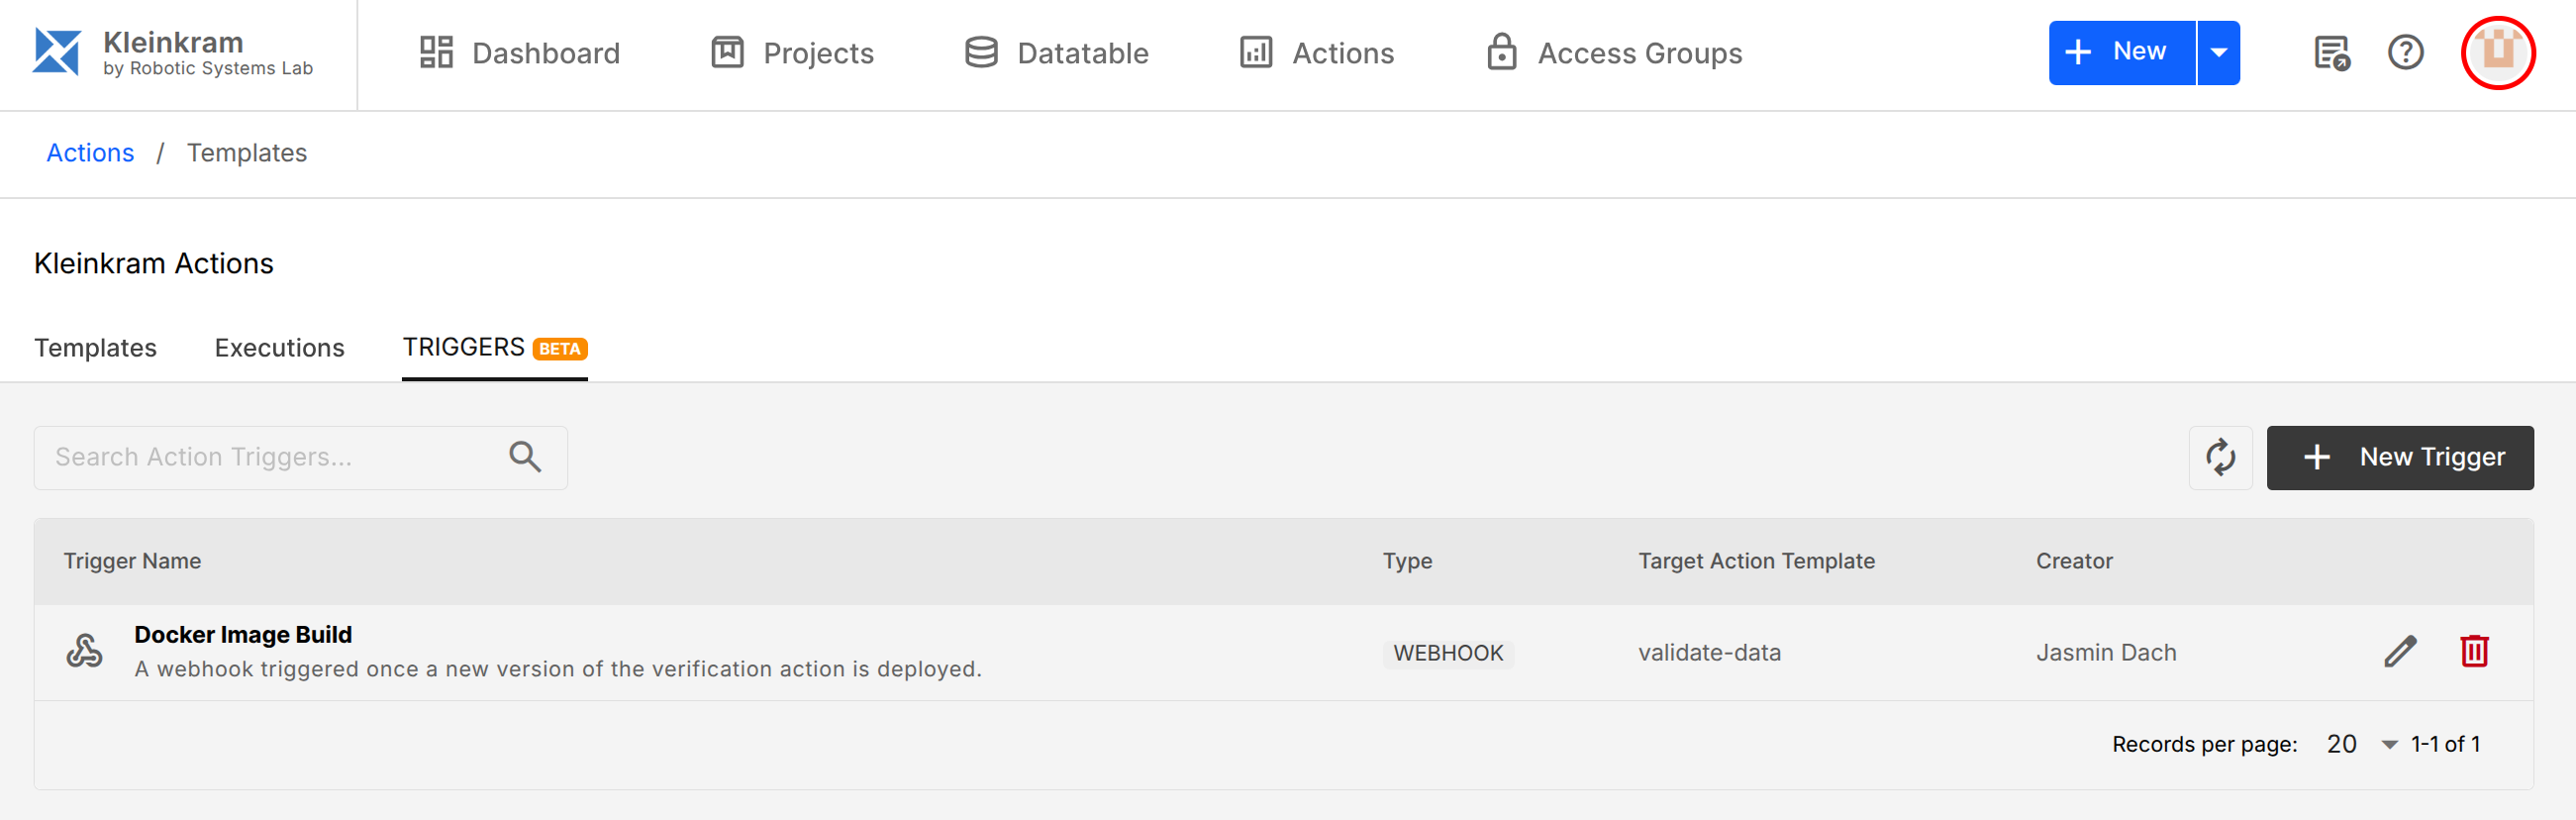Click the Kleinkram logo icon
The height and width of the screenshot is (820, 2576).
pyautogui.click(x=56, y=52)
